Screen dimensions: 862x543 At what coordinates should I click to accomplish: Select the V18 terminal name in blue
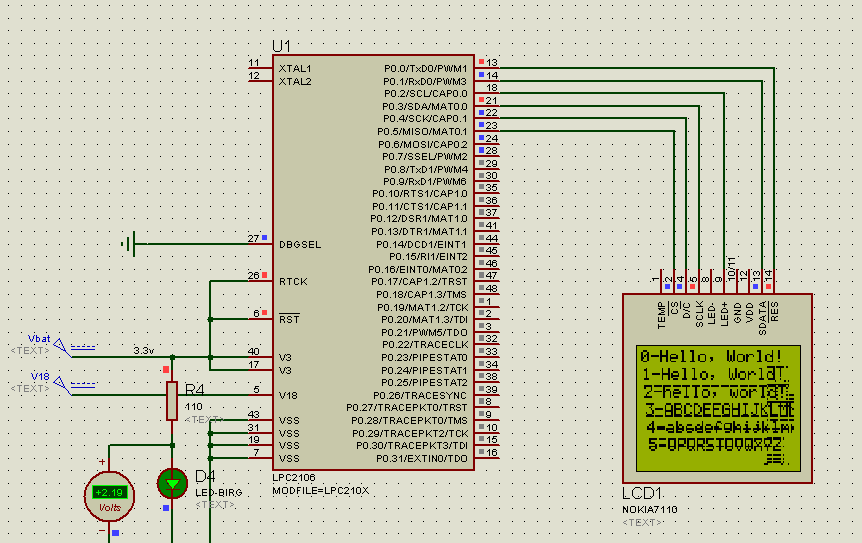pos(40,376)
